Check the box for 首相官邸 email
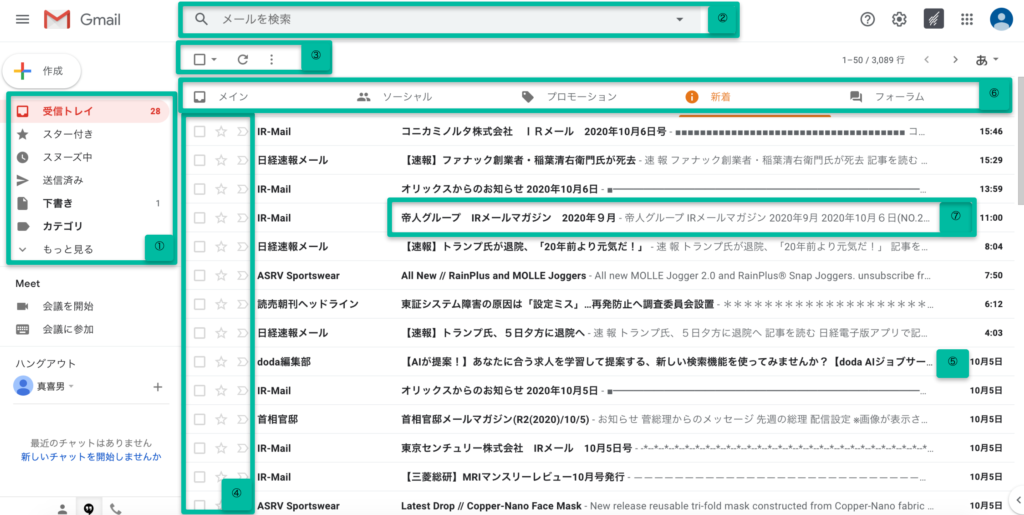The image size is (1024, 515). point(200,419)
